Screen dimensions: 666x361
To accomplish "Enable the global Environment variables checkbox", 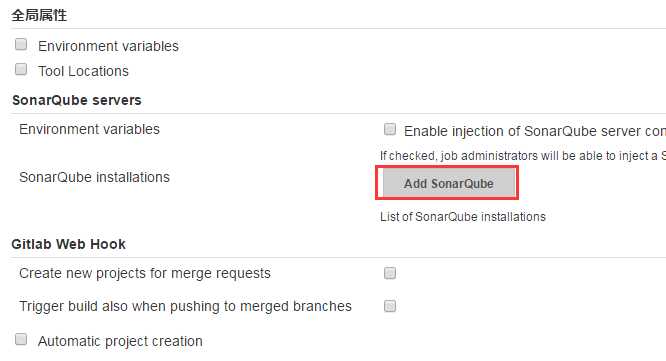I will 21,44.
